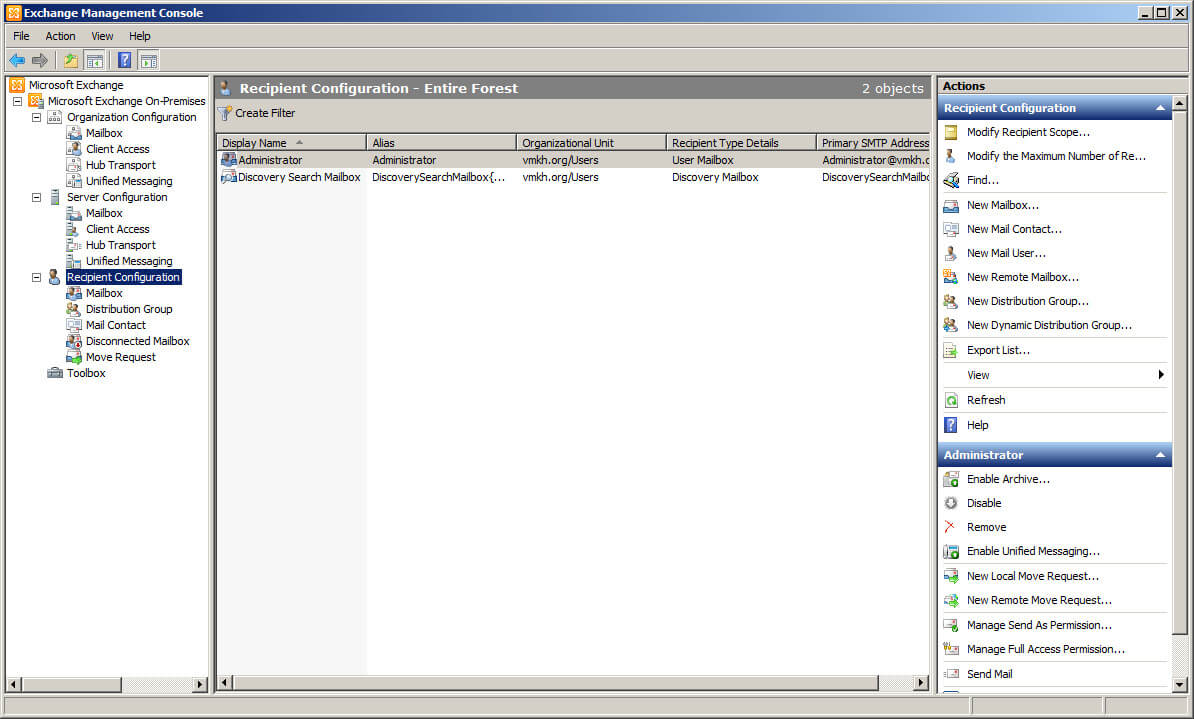Image resolution: width=1194 pixels, height=719 pixels.
Task: Toggle the Show/Hide Action Pane toolbar icon
Action: 148,60
